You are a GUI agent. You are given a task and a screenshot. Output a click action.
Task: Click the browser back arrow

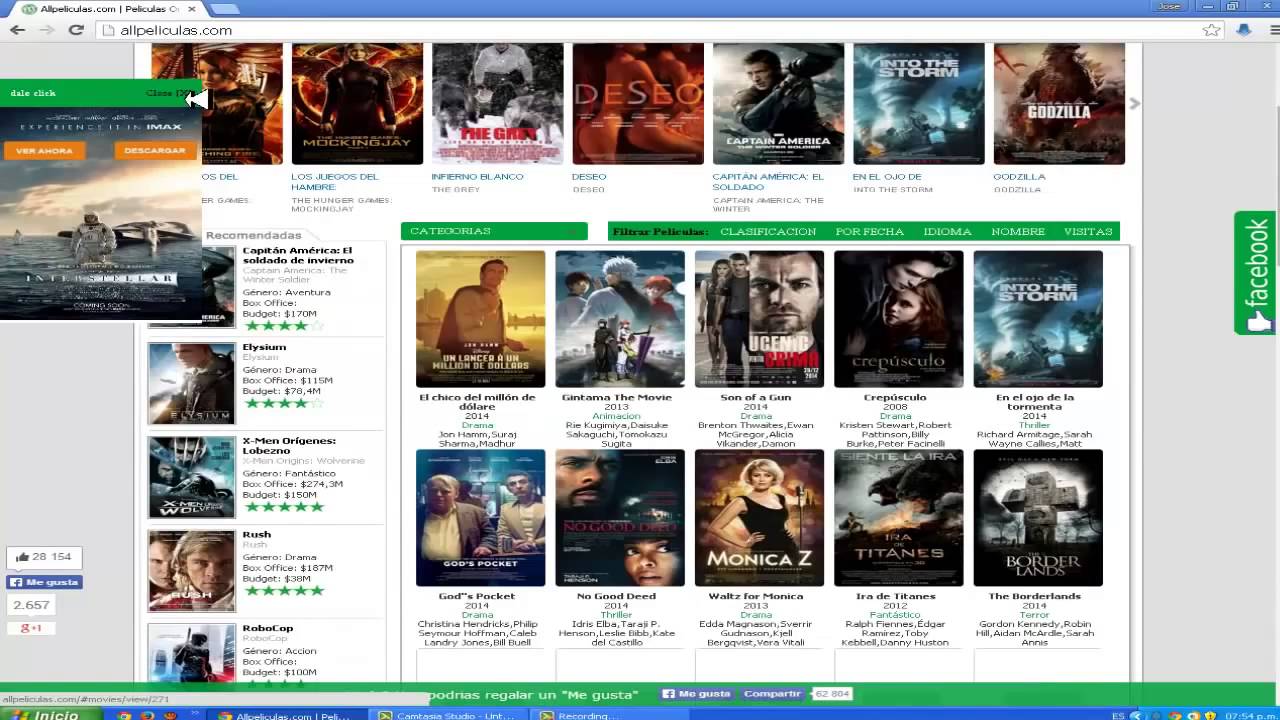(17, 30)
